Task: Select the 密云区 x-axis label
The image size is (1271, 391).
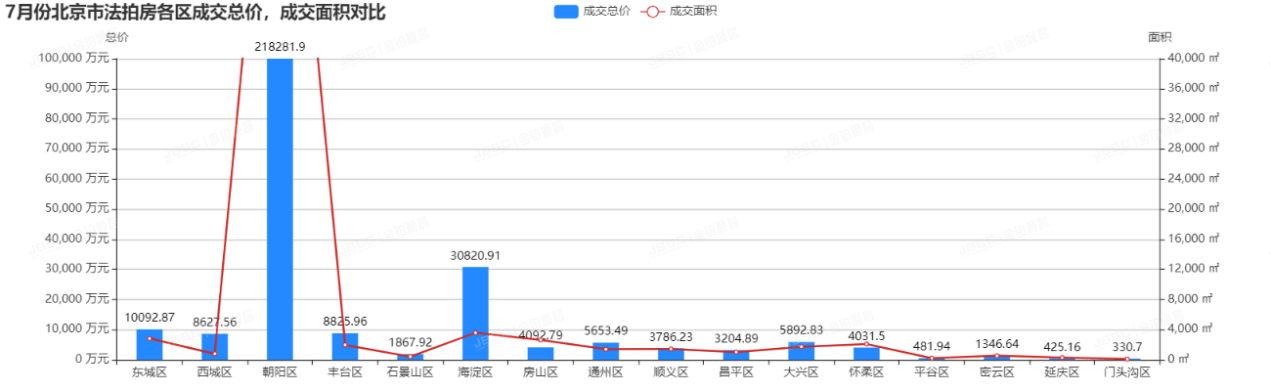Action: (x=997, y=372)
